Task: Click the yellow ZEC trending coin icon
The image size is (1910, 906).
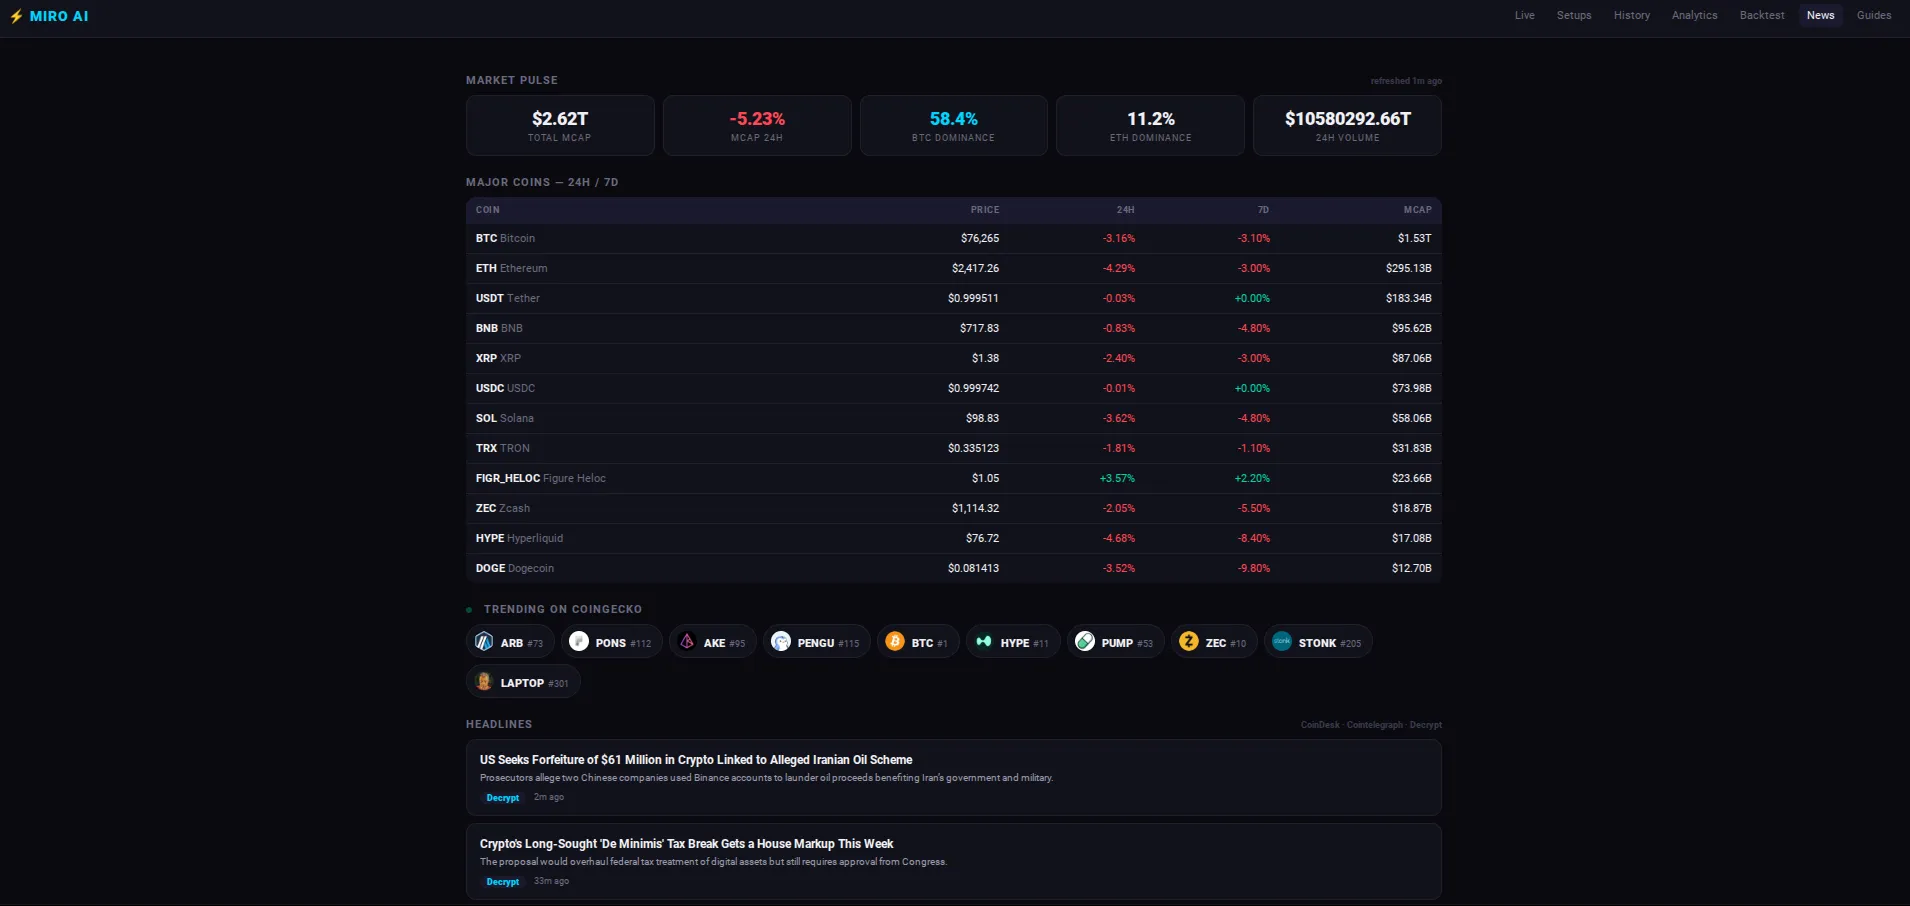Action: coord(1189,642)
